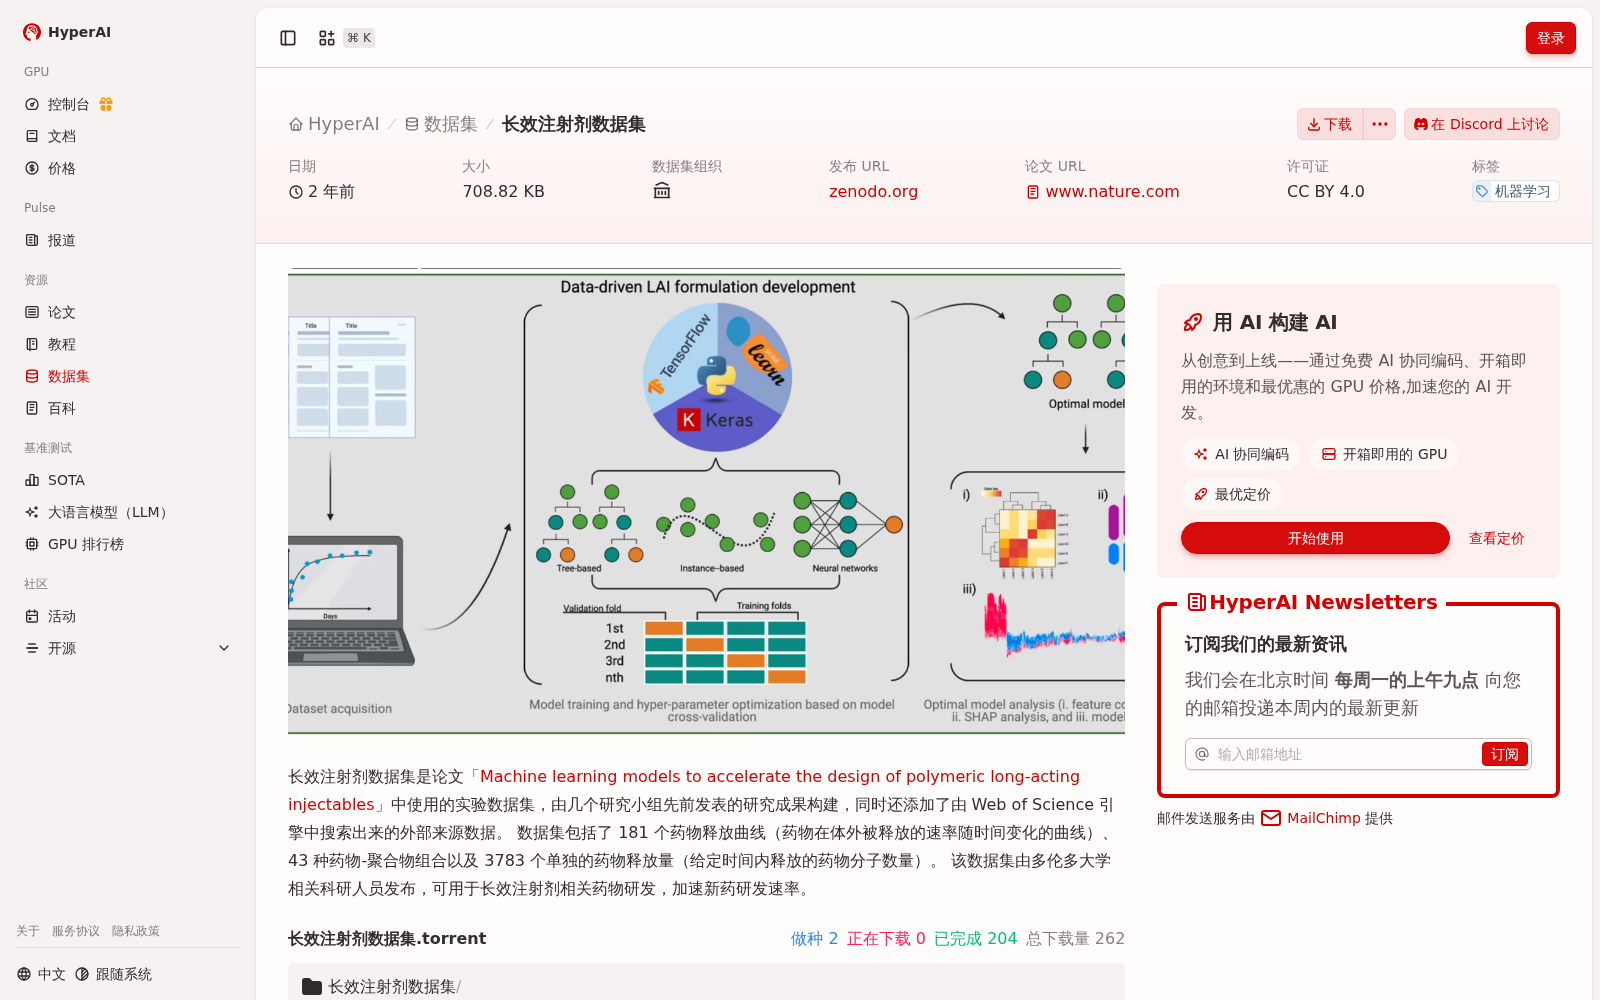Open the ⌘K command search

coord(346,38)
